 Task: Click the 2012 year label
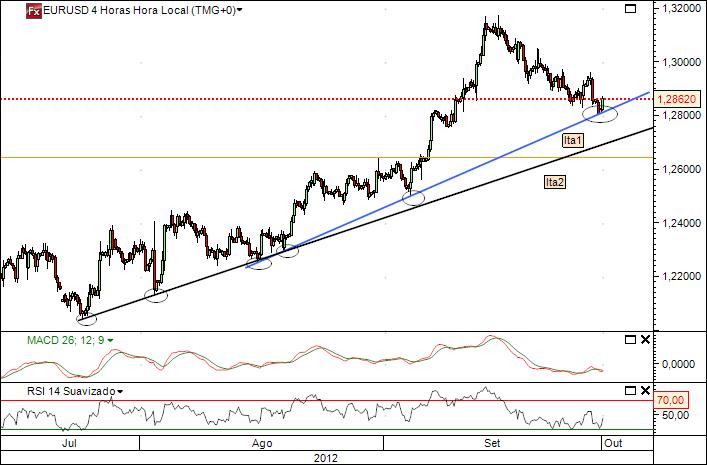(x=326, y=458)
